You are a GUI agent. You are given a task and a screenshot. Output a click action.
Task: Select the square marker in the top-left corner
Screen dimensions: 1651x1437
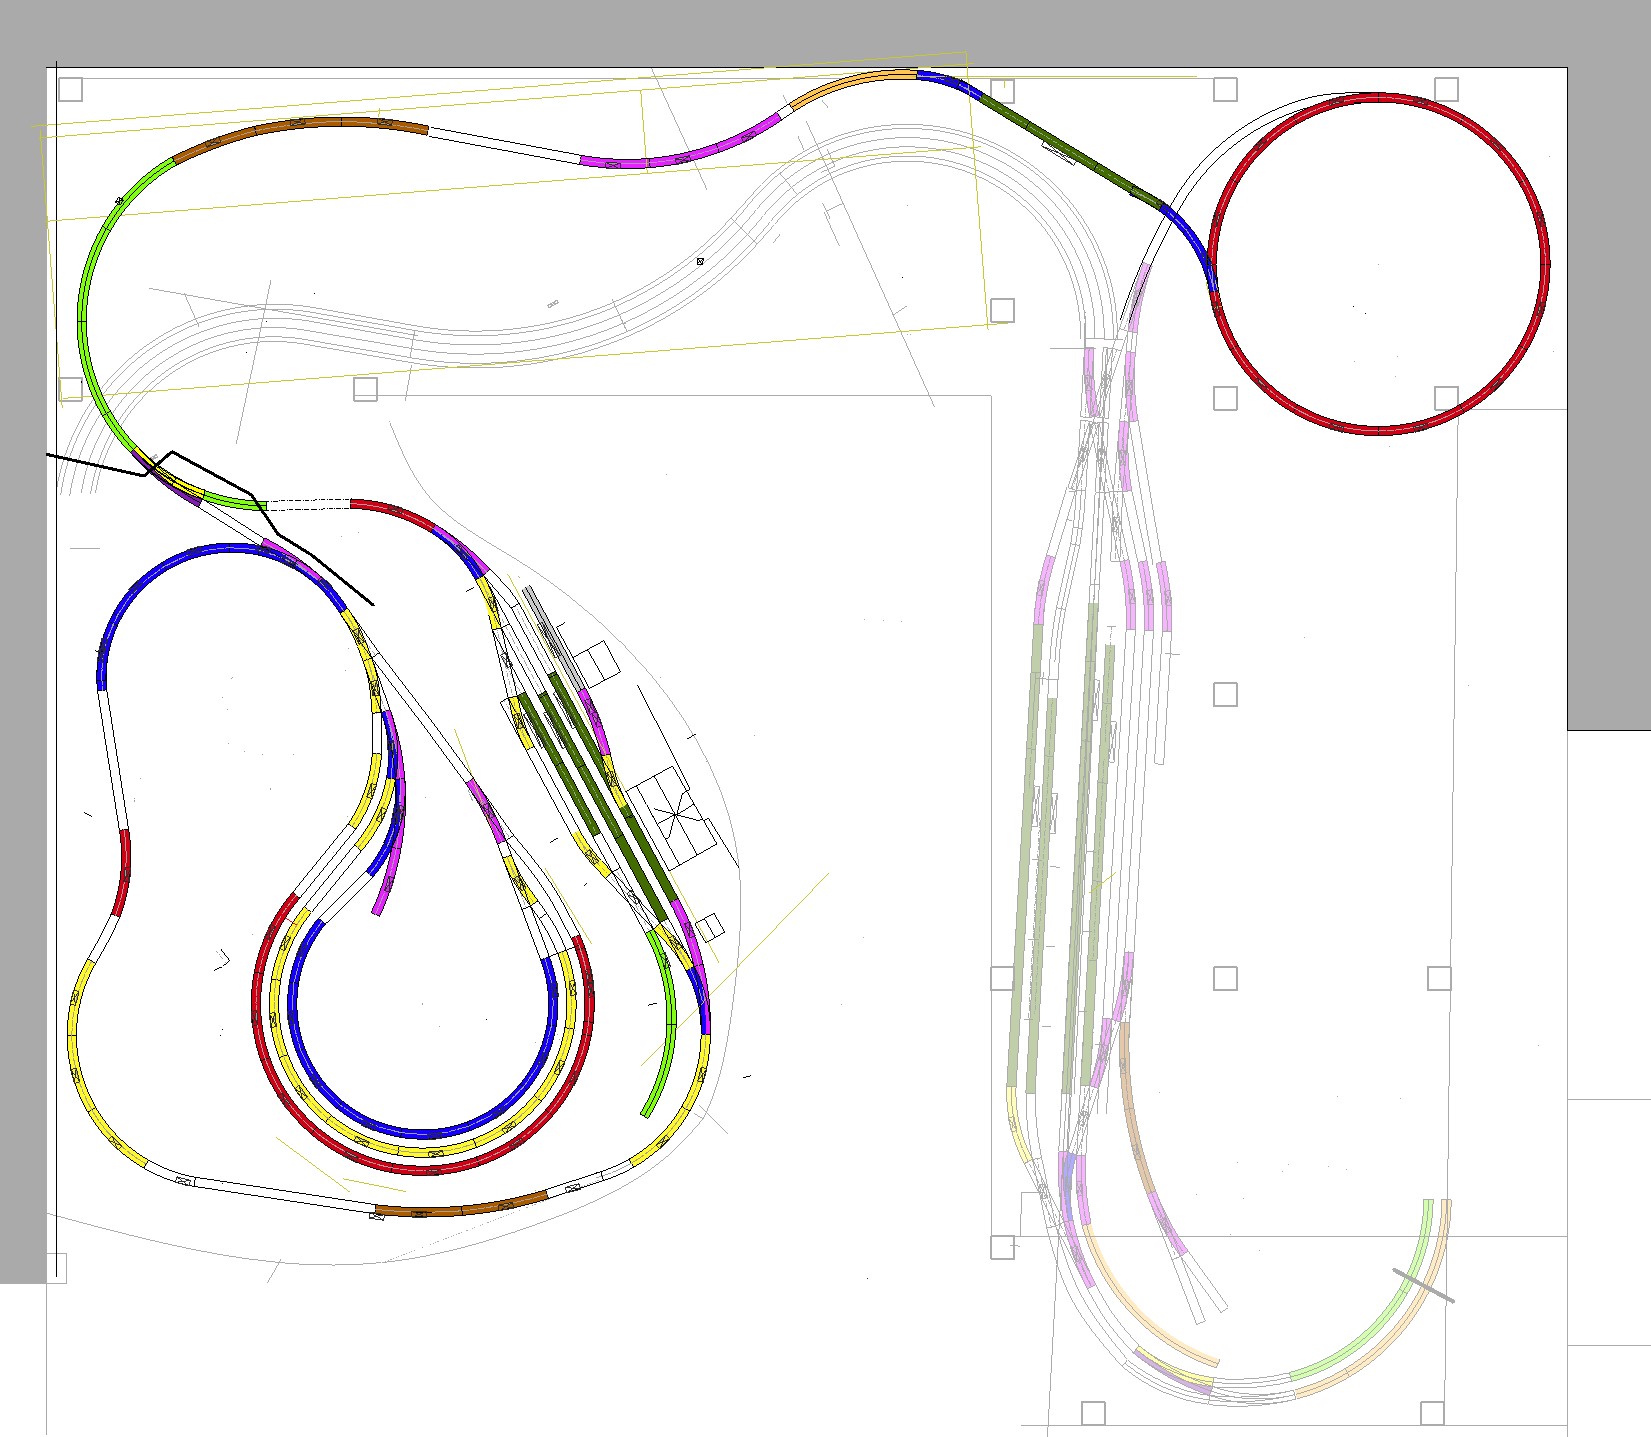(x=70, y=89)
